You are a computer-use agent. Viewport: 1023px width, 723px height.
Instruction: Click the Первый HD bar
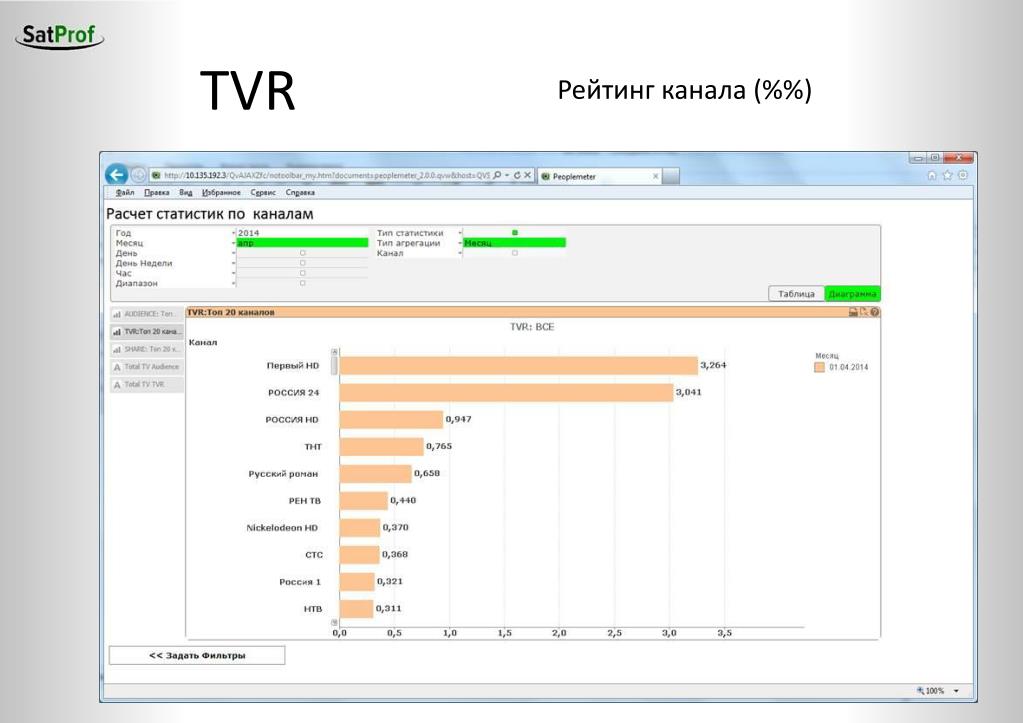tap(519, 365)
